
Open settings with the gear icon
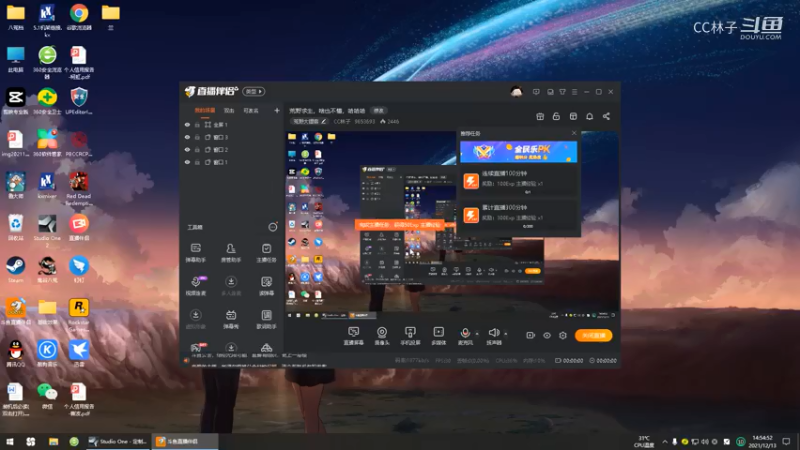coord(563,335)
